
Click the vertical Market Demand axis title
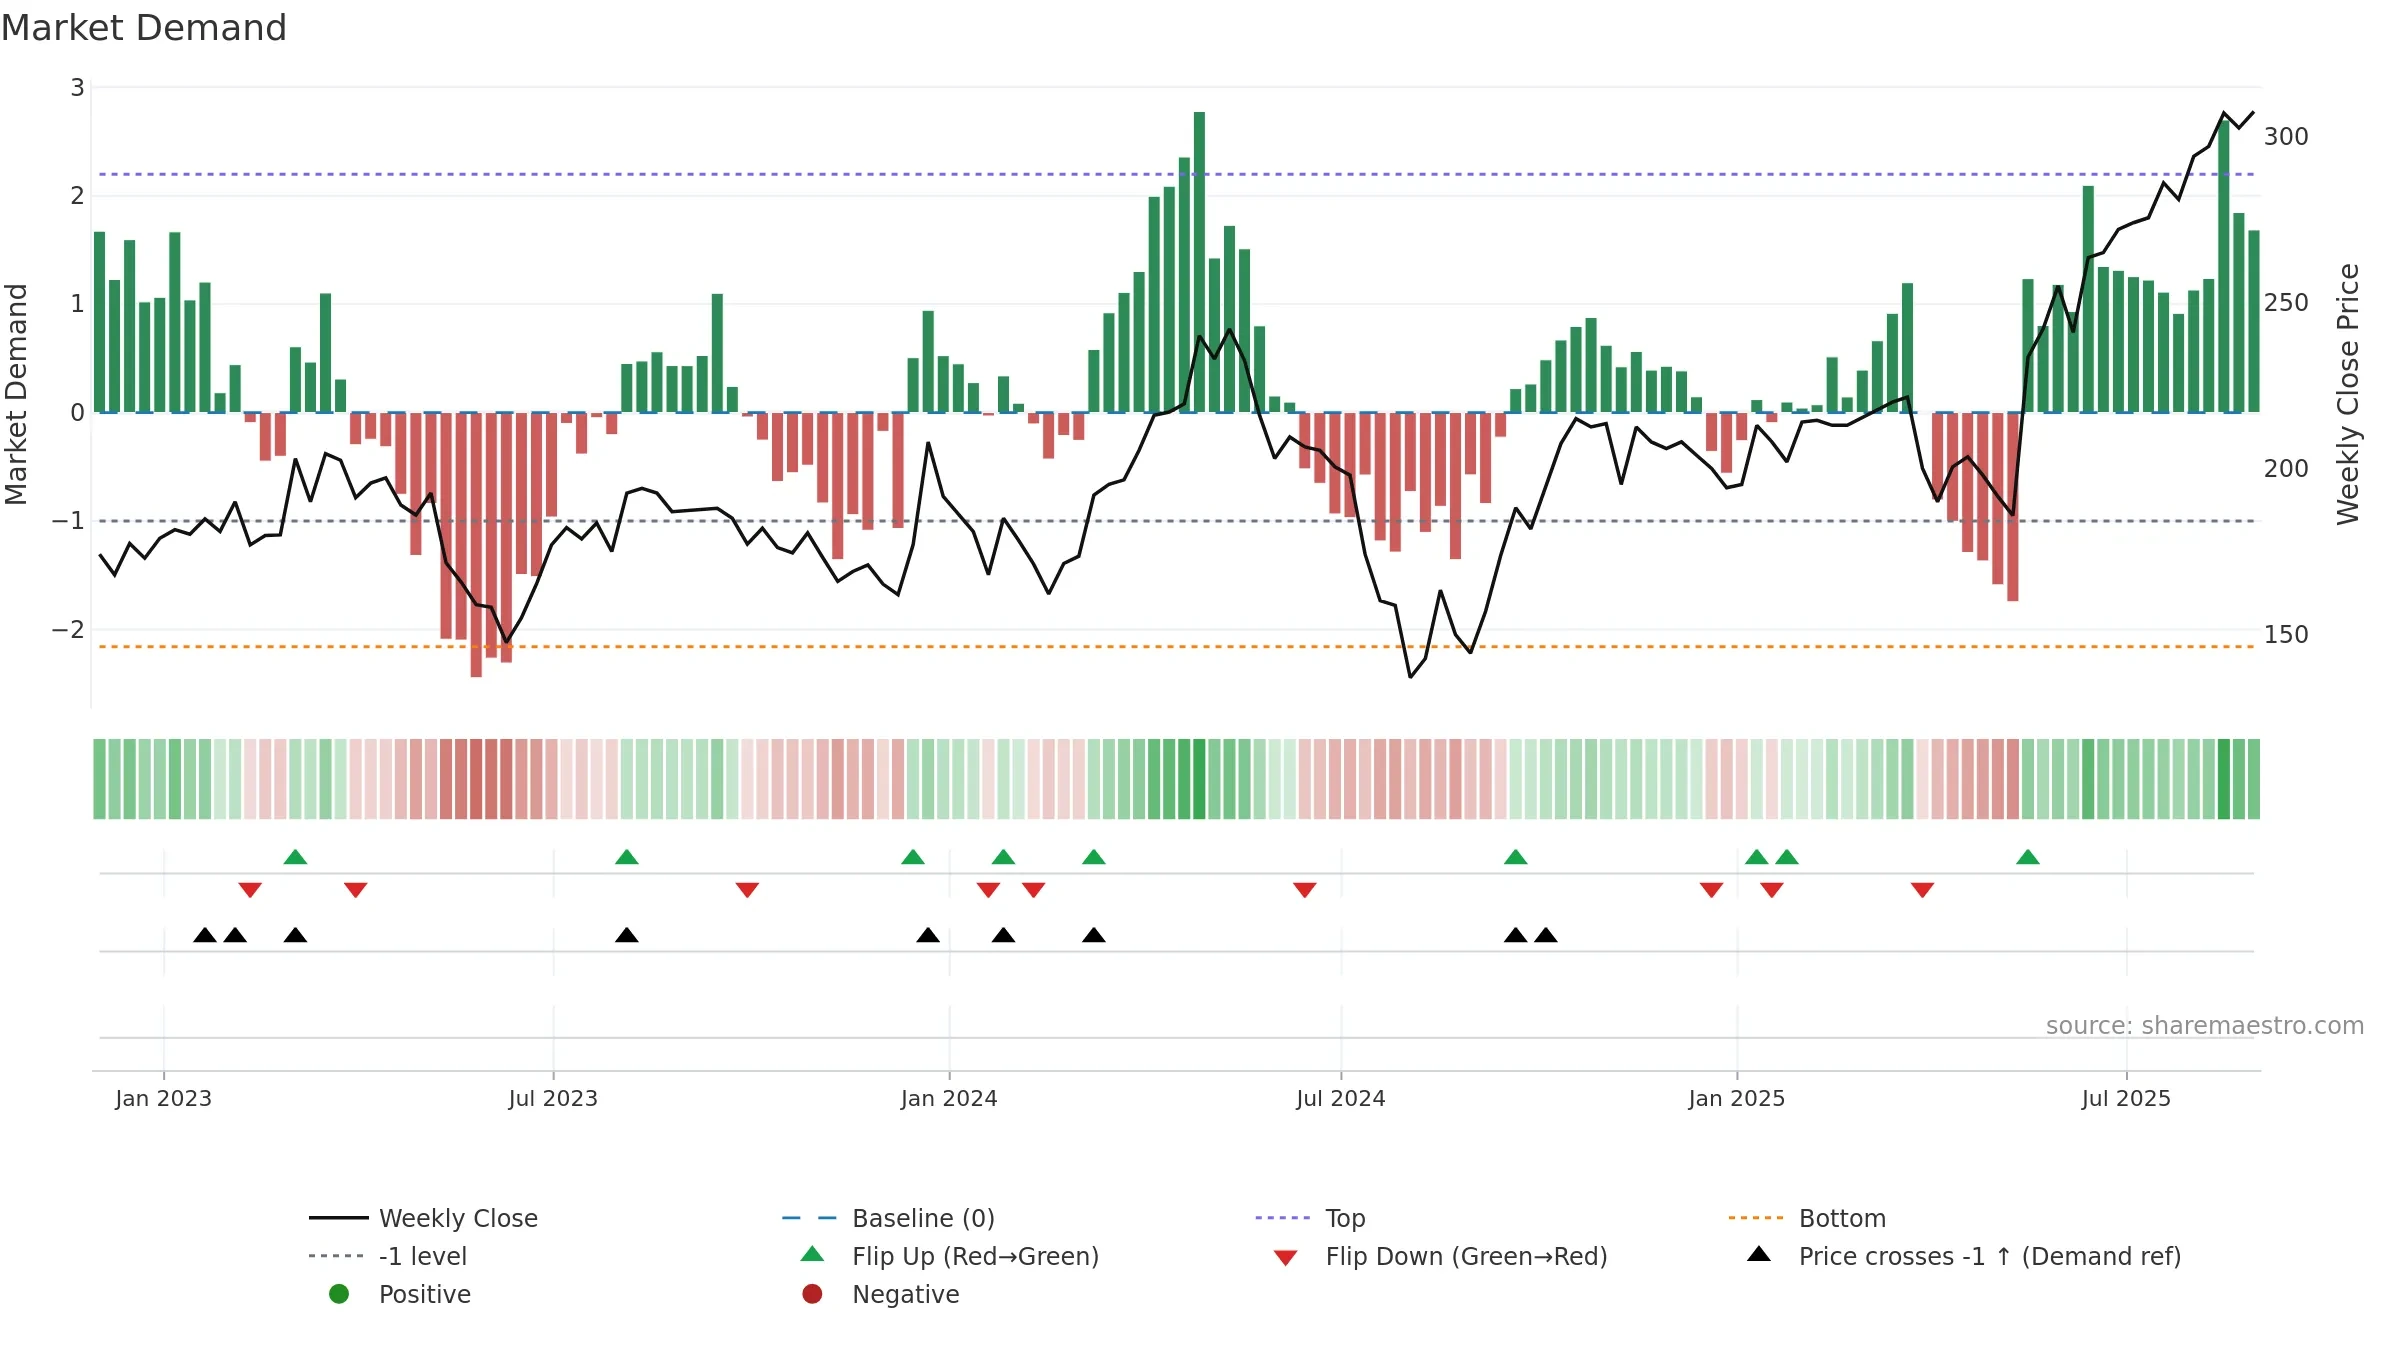point(16,394)
